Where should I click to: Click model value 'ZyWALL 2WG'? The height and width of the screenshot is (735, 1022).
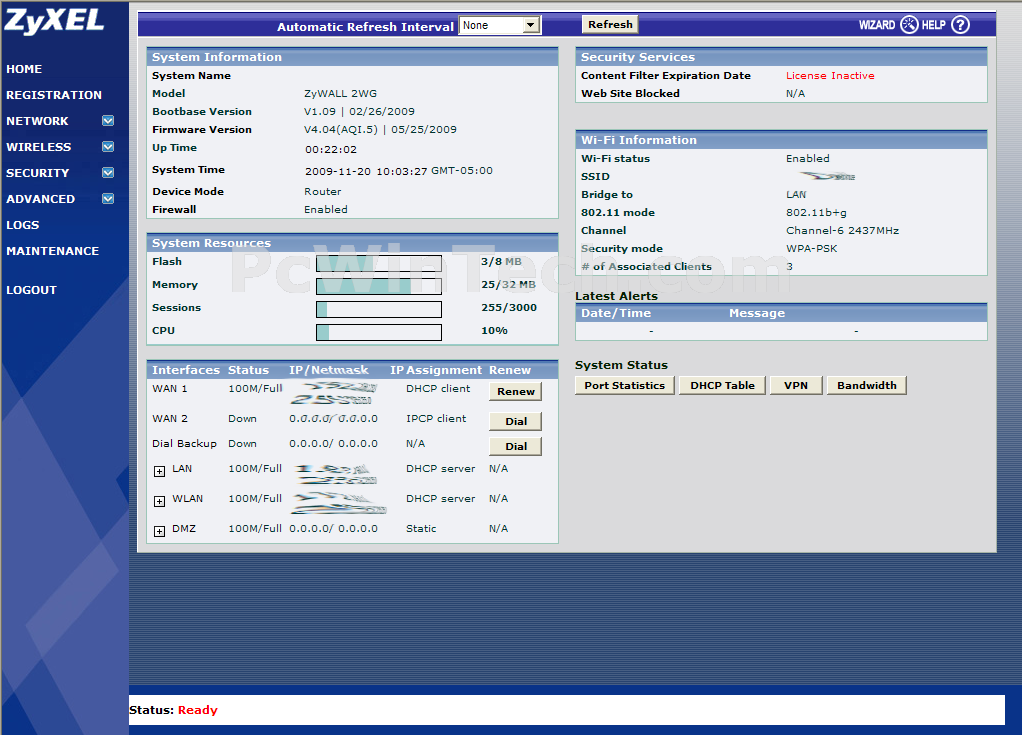[340, 94]
